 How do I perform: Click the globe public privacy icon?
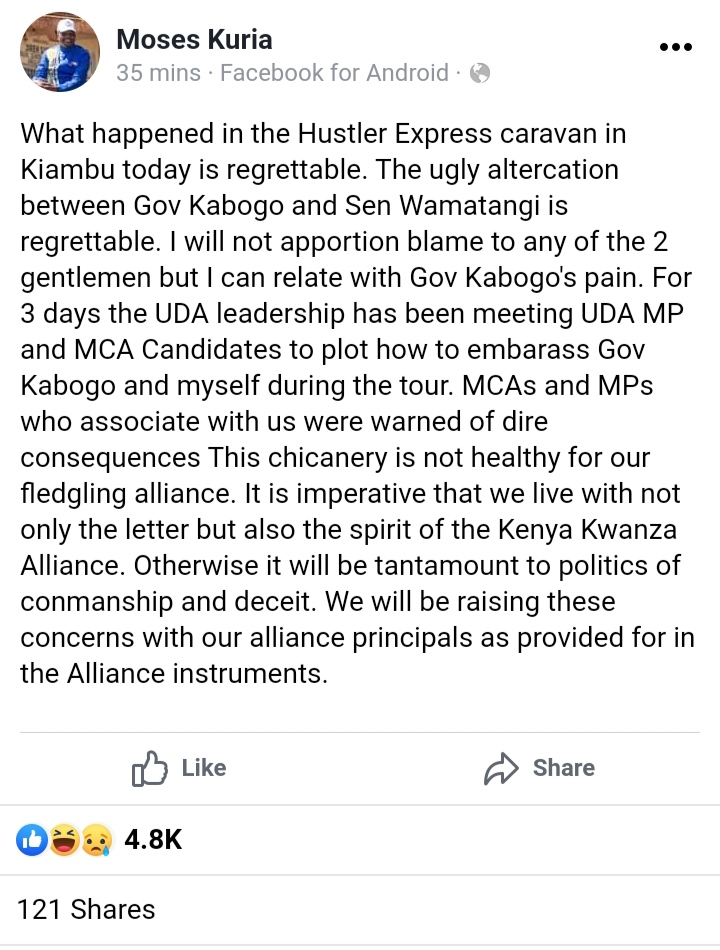pos(480,73)
